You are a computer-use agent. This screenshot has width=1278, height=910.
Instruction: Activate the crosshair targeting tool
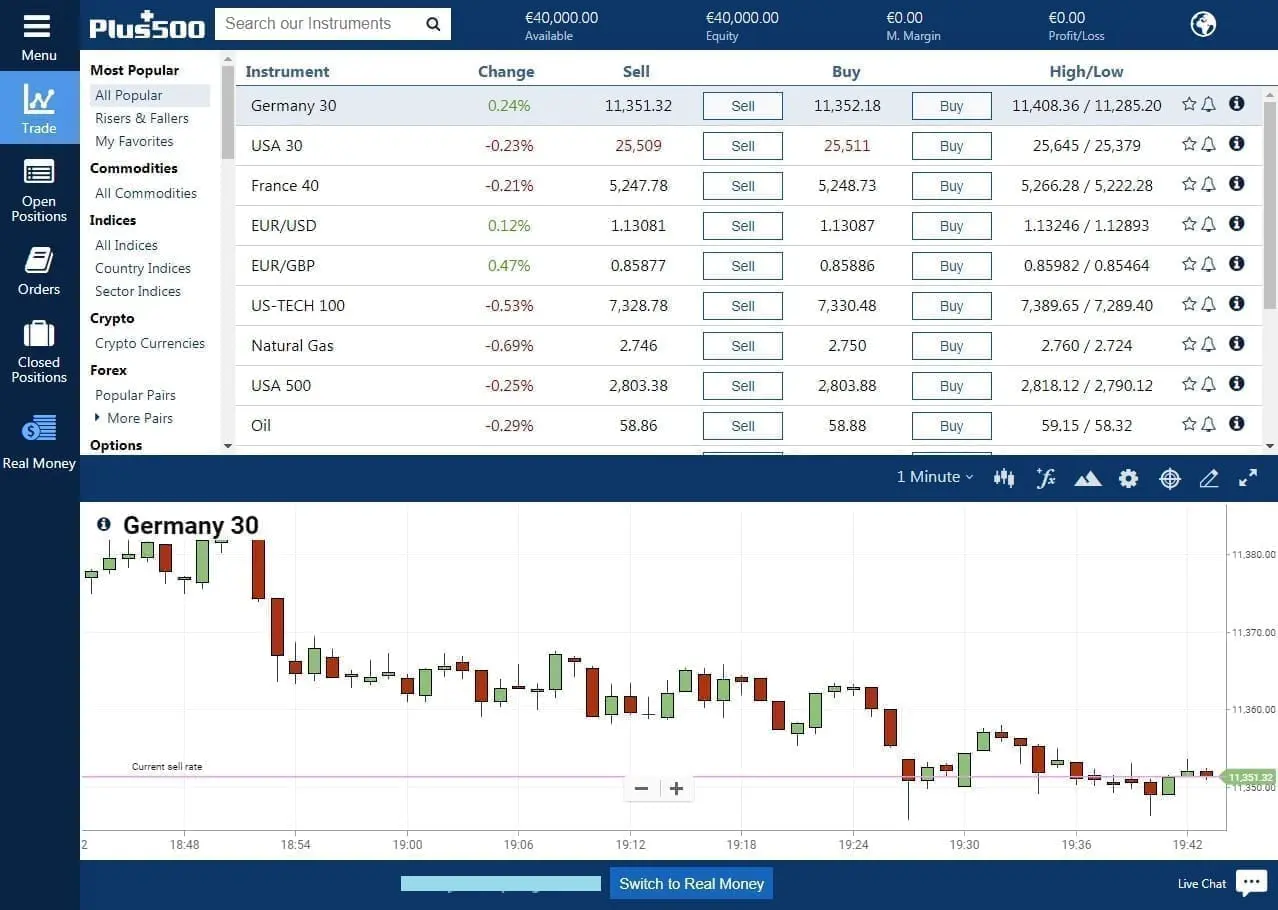1170,478
